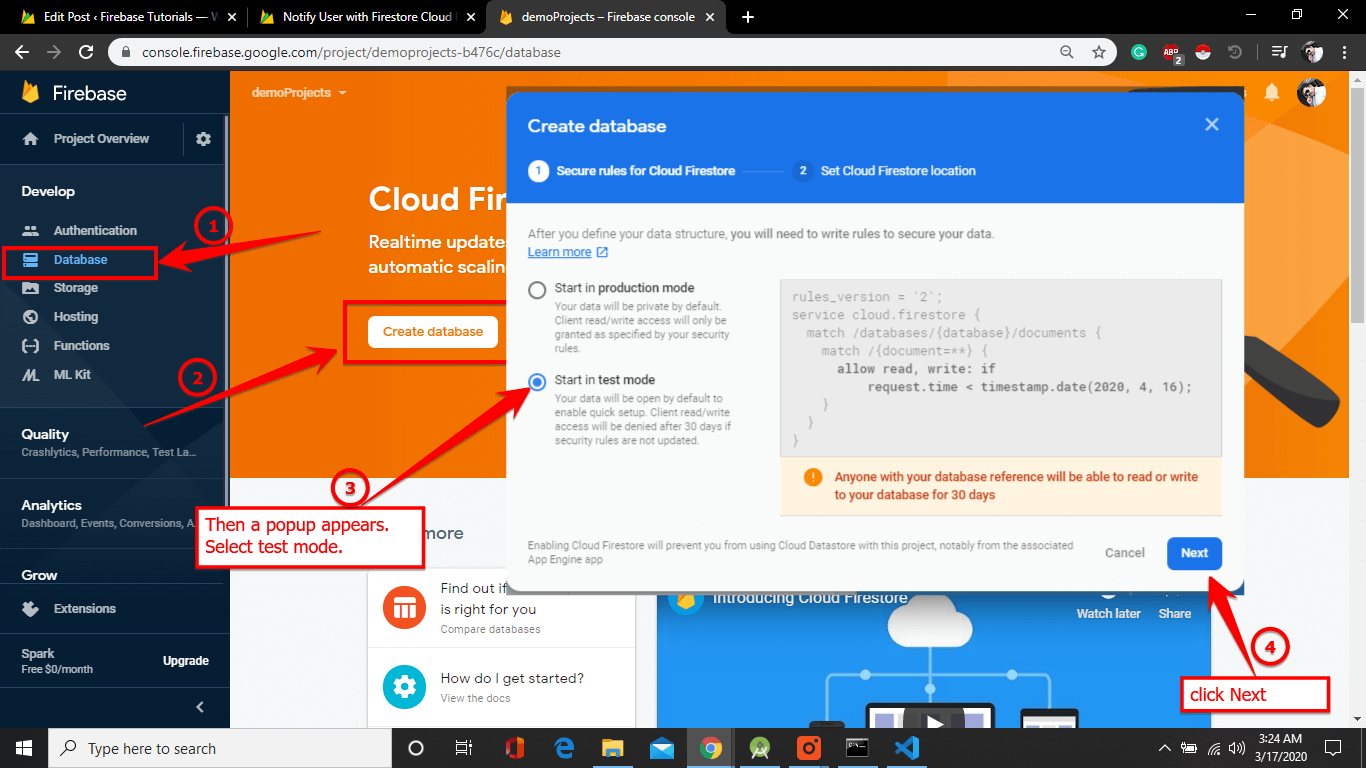Select Start in test mode
Viewport: 1366px width, 768px height.
coord(537,382)
